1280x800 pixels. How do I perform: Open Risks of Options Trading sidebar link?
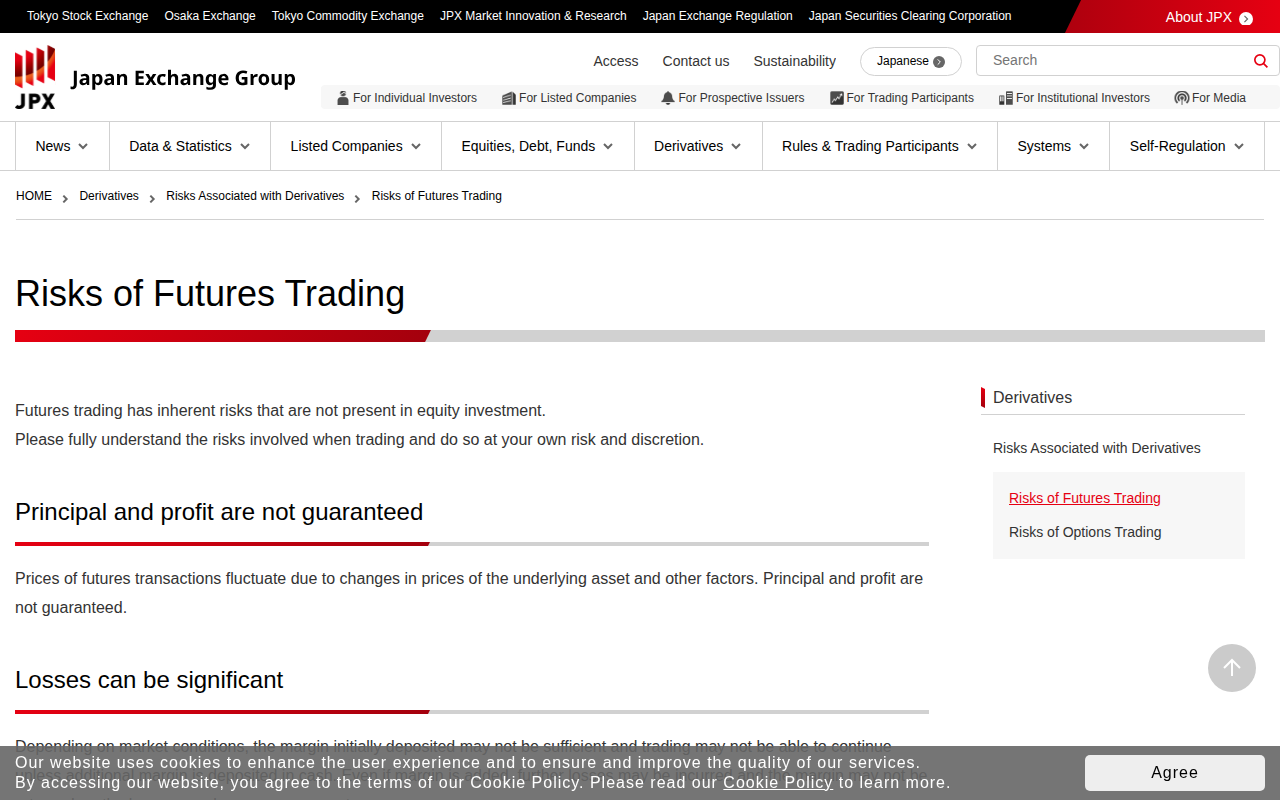tap(1085, 532)
